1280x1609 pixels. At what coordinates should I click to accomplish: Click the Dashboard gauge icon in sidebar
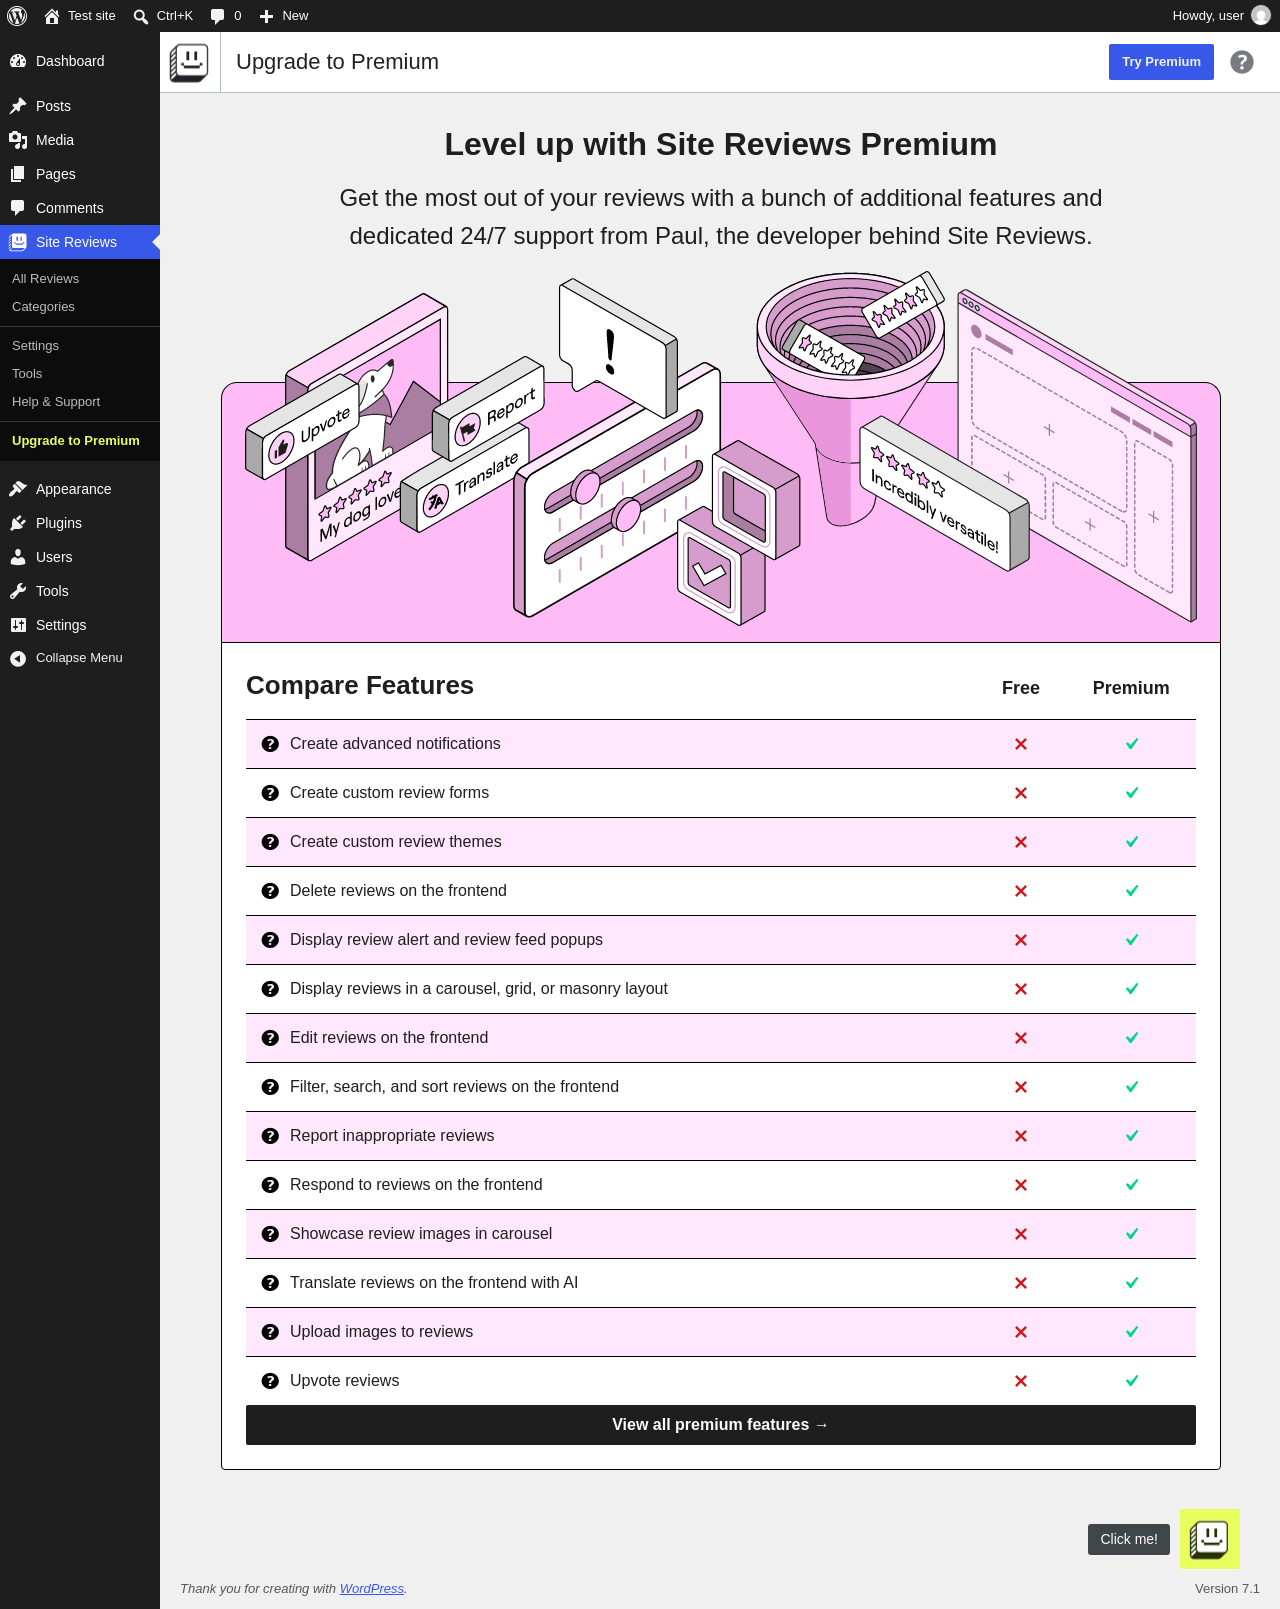18,61
